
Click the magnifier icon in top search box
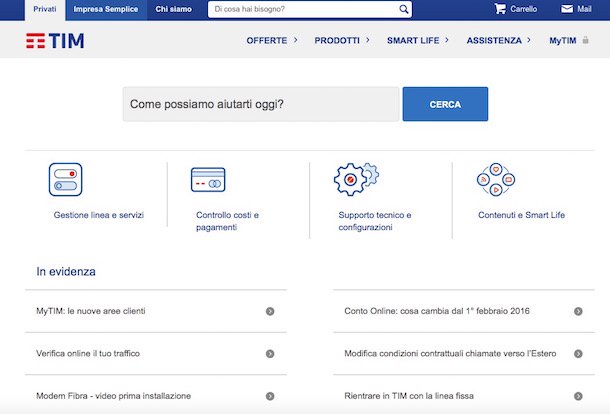click(404, 9)
